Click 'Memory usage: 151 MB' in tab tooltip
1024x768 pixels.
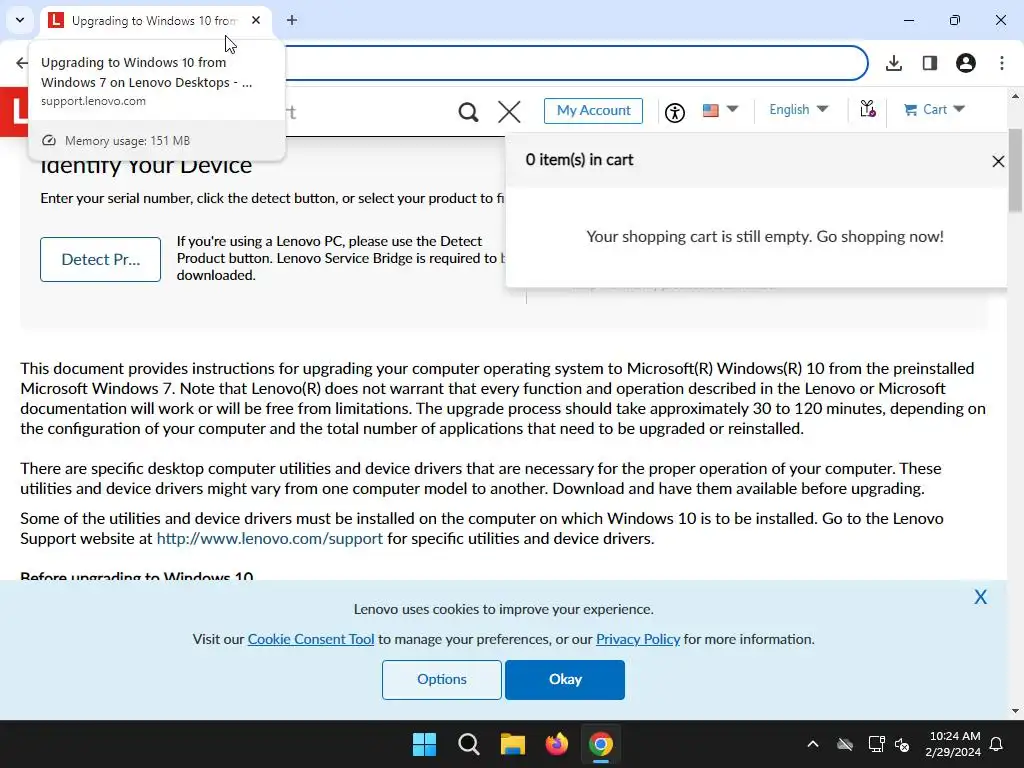127,140
